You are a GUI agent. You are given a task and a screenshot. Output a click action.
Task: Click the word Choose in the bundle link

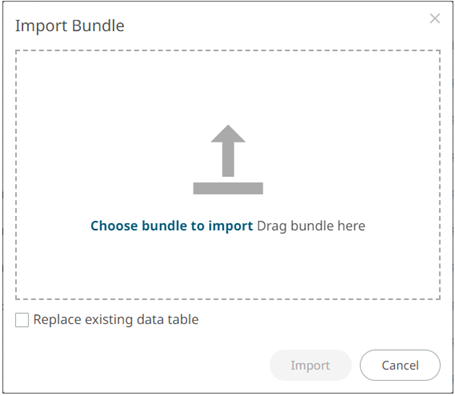114,226
